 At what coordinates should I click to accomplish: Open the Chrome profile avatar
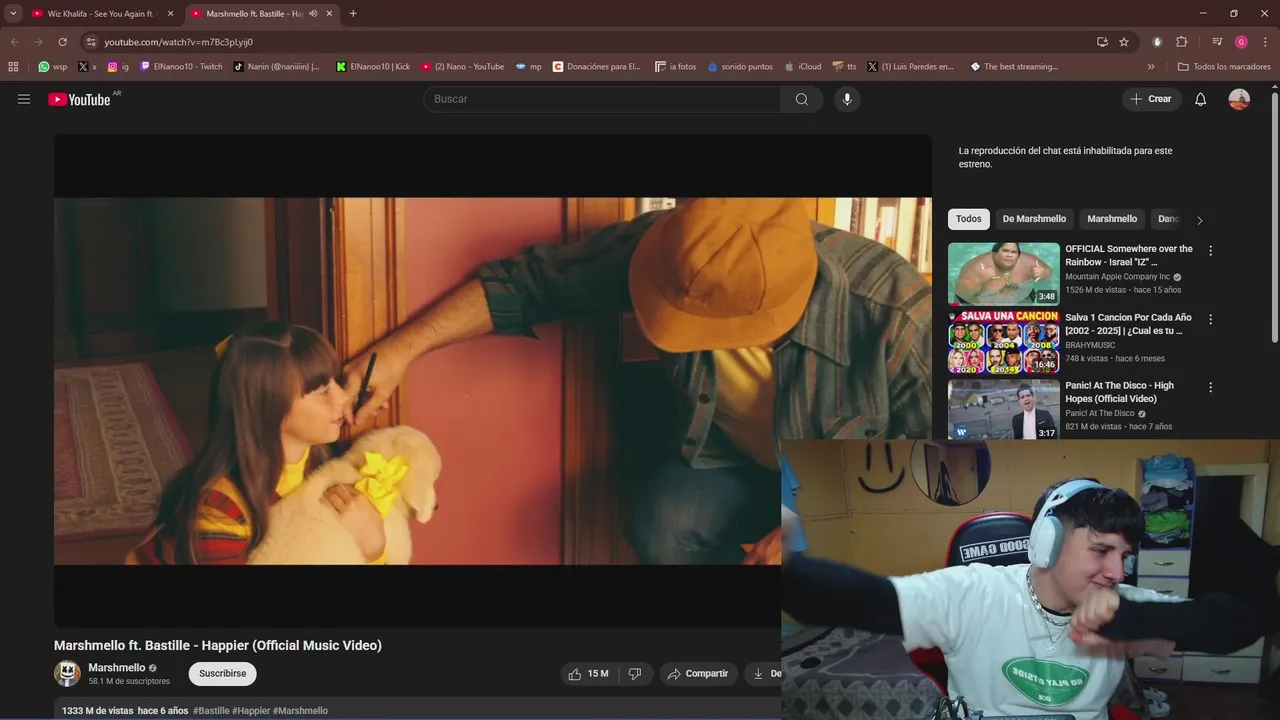pyautogui.click(x=1241, y=42)
